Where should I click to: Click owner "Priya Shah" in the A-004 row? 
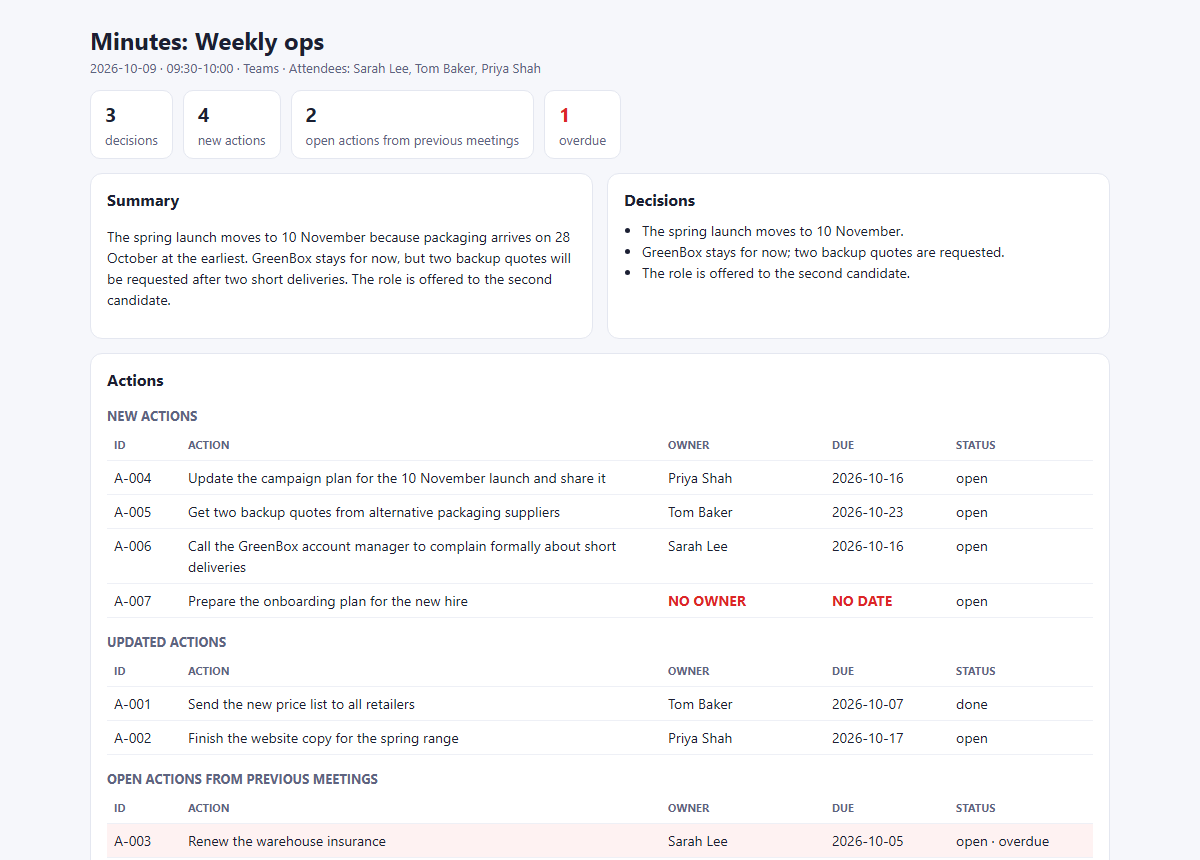pyautogui.click(x=700, y=478)
